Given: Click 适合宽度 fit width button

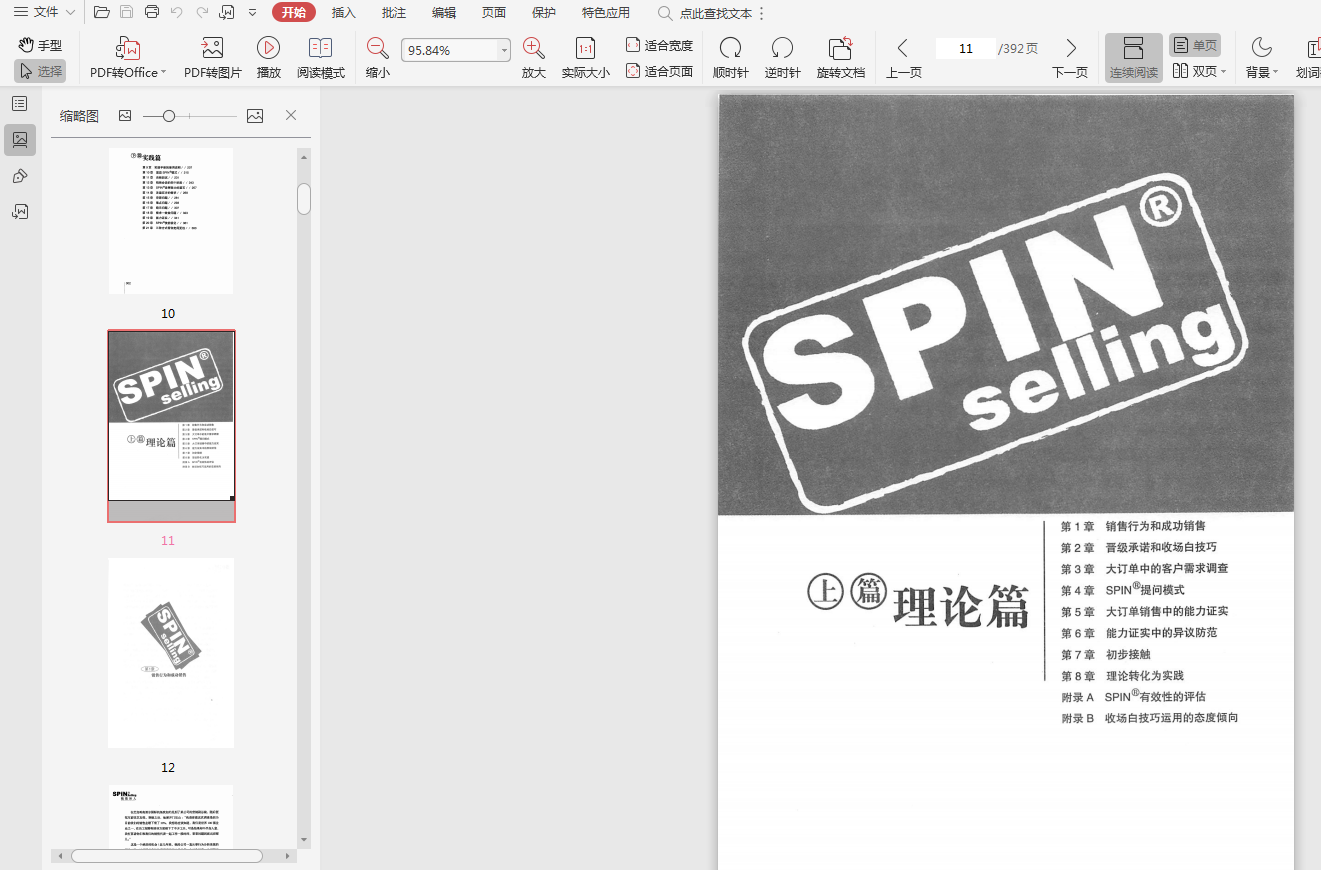Looking at the screenshot, I should tap(659, 45).
